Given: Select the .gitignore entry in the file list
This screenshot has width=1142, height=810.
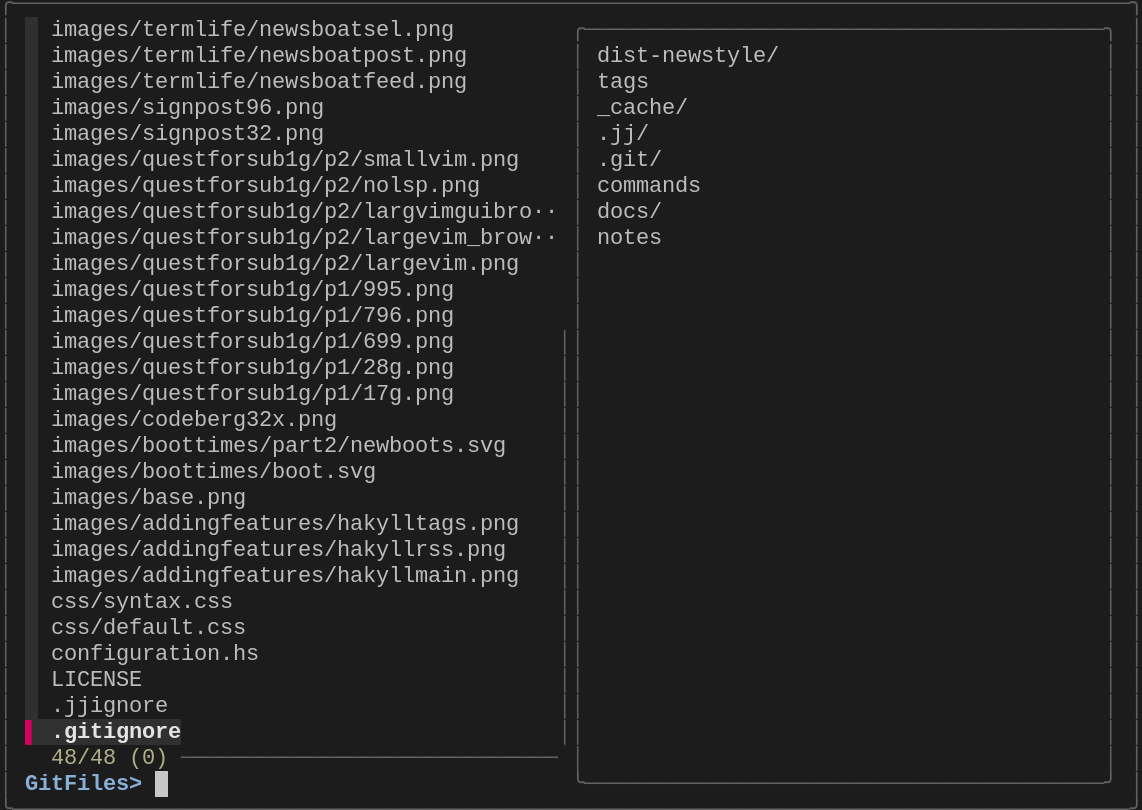Looking at the screenshot, I should (116, 731).
